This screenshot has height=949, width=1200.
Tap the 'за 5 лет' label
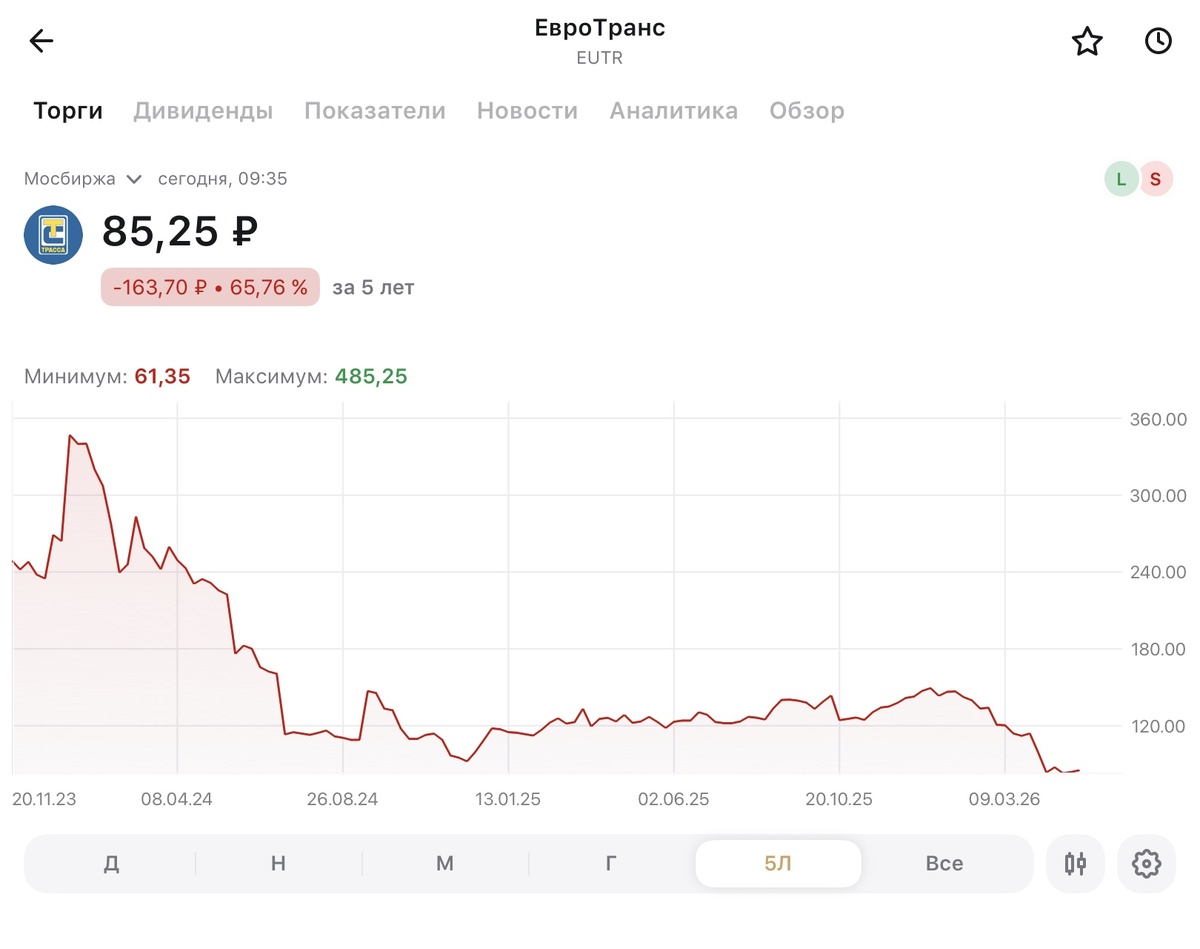pyautogui.click(x=373, y=288)
